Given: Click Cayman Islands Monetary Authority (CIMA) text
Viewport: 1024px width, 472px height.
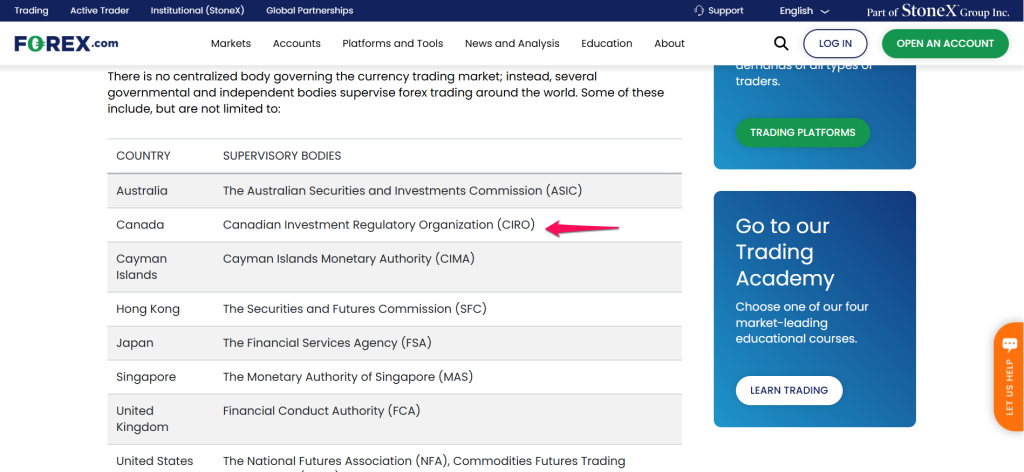Looking at the screenshot, I should pyautogui.click(x=349, y=259).
